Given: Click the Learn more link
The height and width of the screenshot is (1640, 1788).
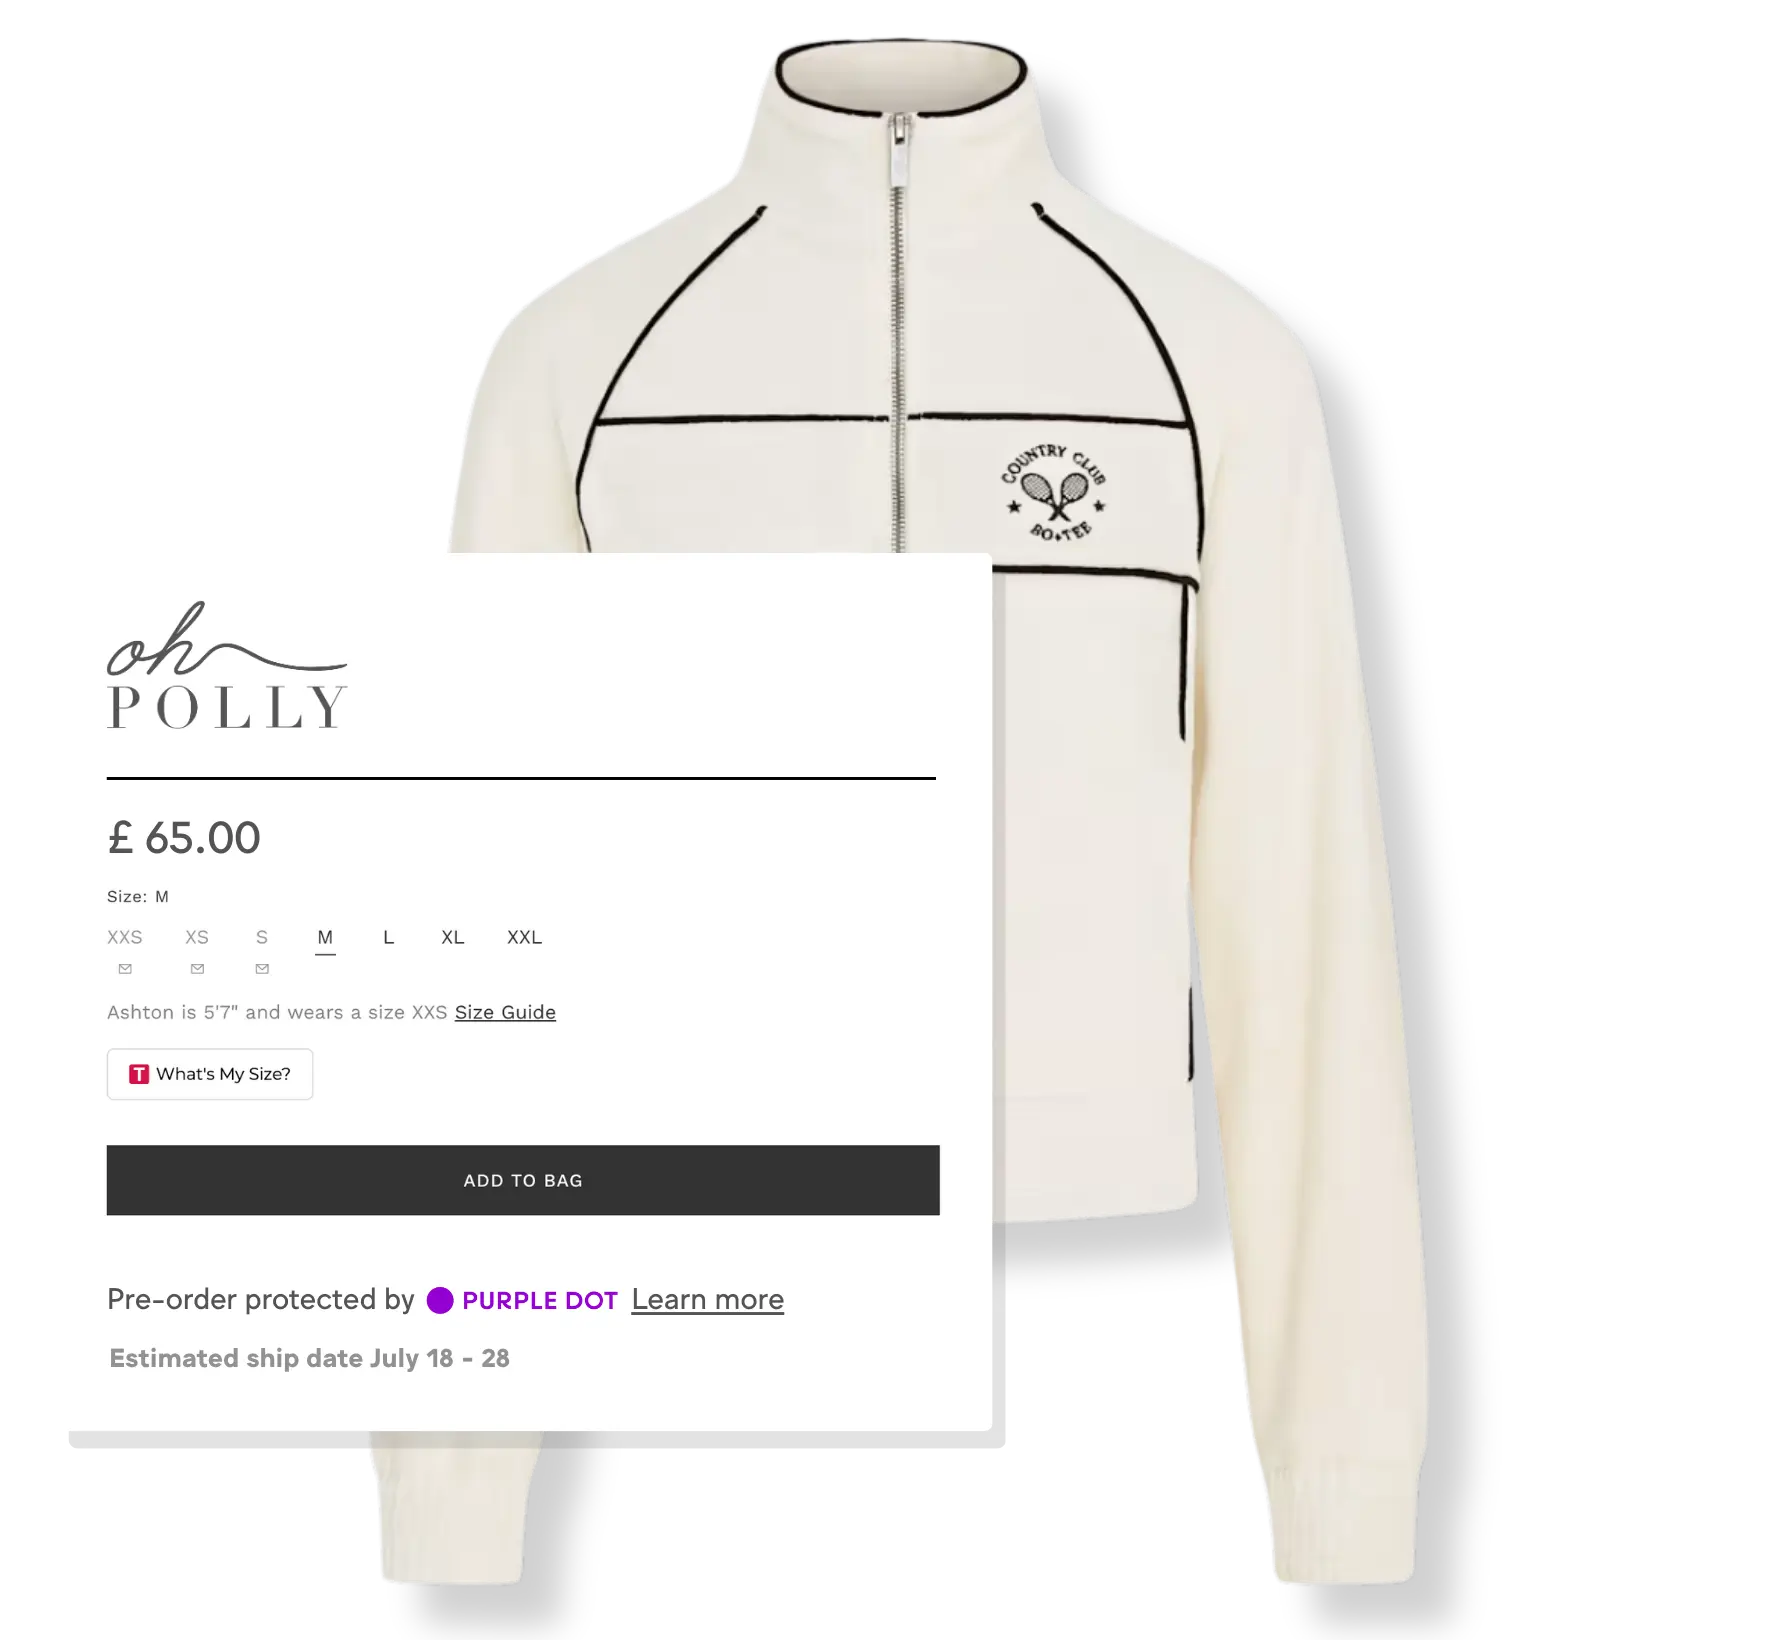Looking at the screenshot, I should 708,1300.
